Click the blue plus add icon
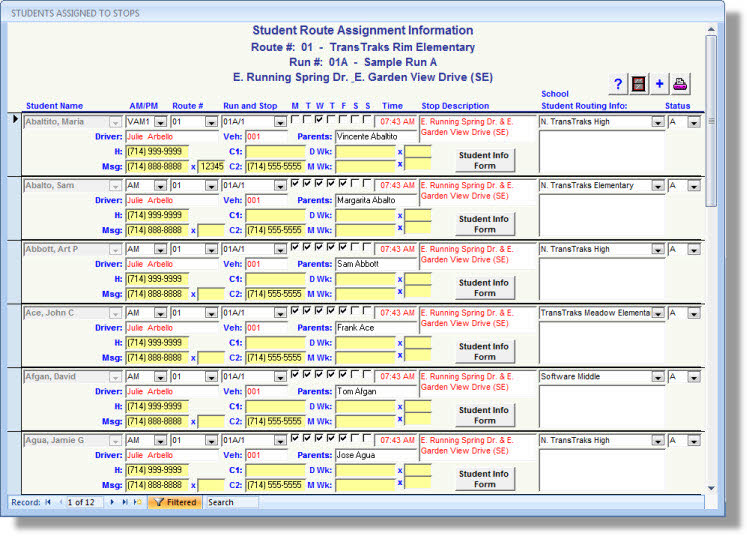 [x=659, y=85]
